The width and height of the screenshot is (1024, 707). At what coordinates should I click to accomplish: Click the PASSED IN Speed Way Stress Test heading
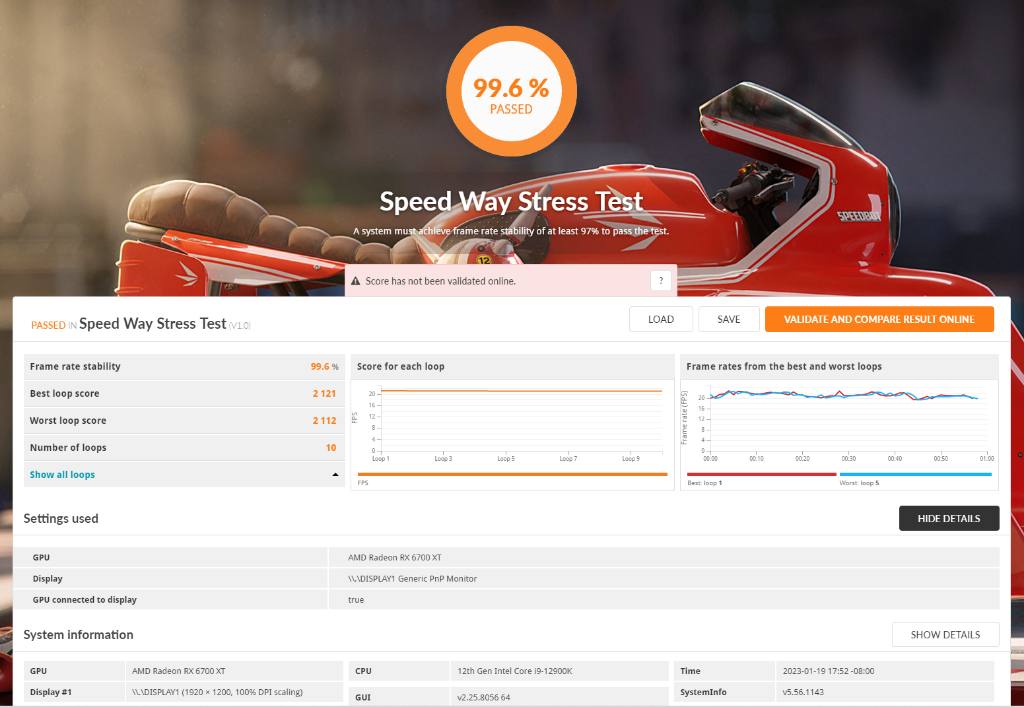click(140, 324)
